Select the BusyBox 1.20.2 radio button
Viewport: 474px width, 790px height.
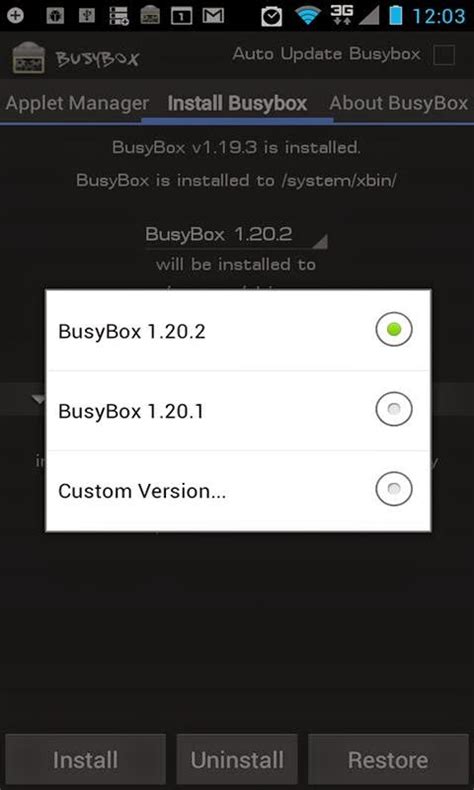pyautogui.click(x=394, y=330)
